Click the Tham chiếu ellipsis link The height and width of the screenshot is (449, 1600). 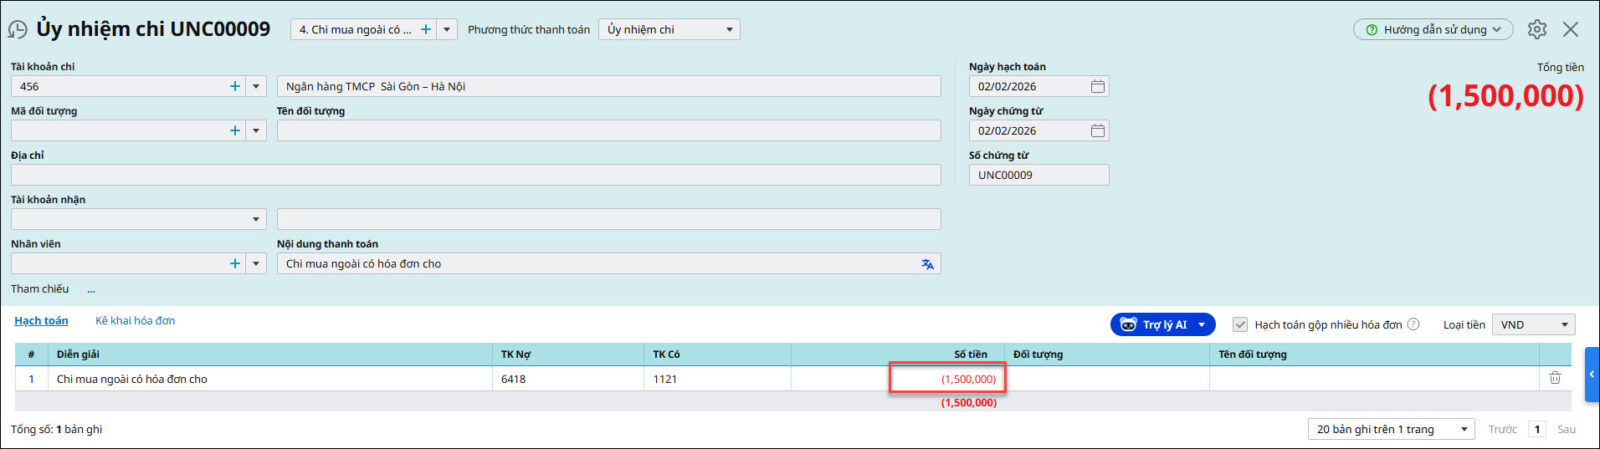(x=91, y=290)
